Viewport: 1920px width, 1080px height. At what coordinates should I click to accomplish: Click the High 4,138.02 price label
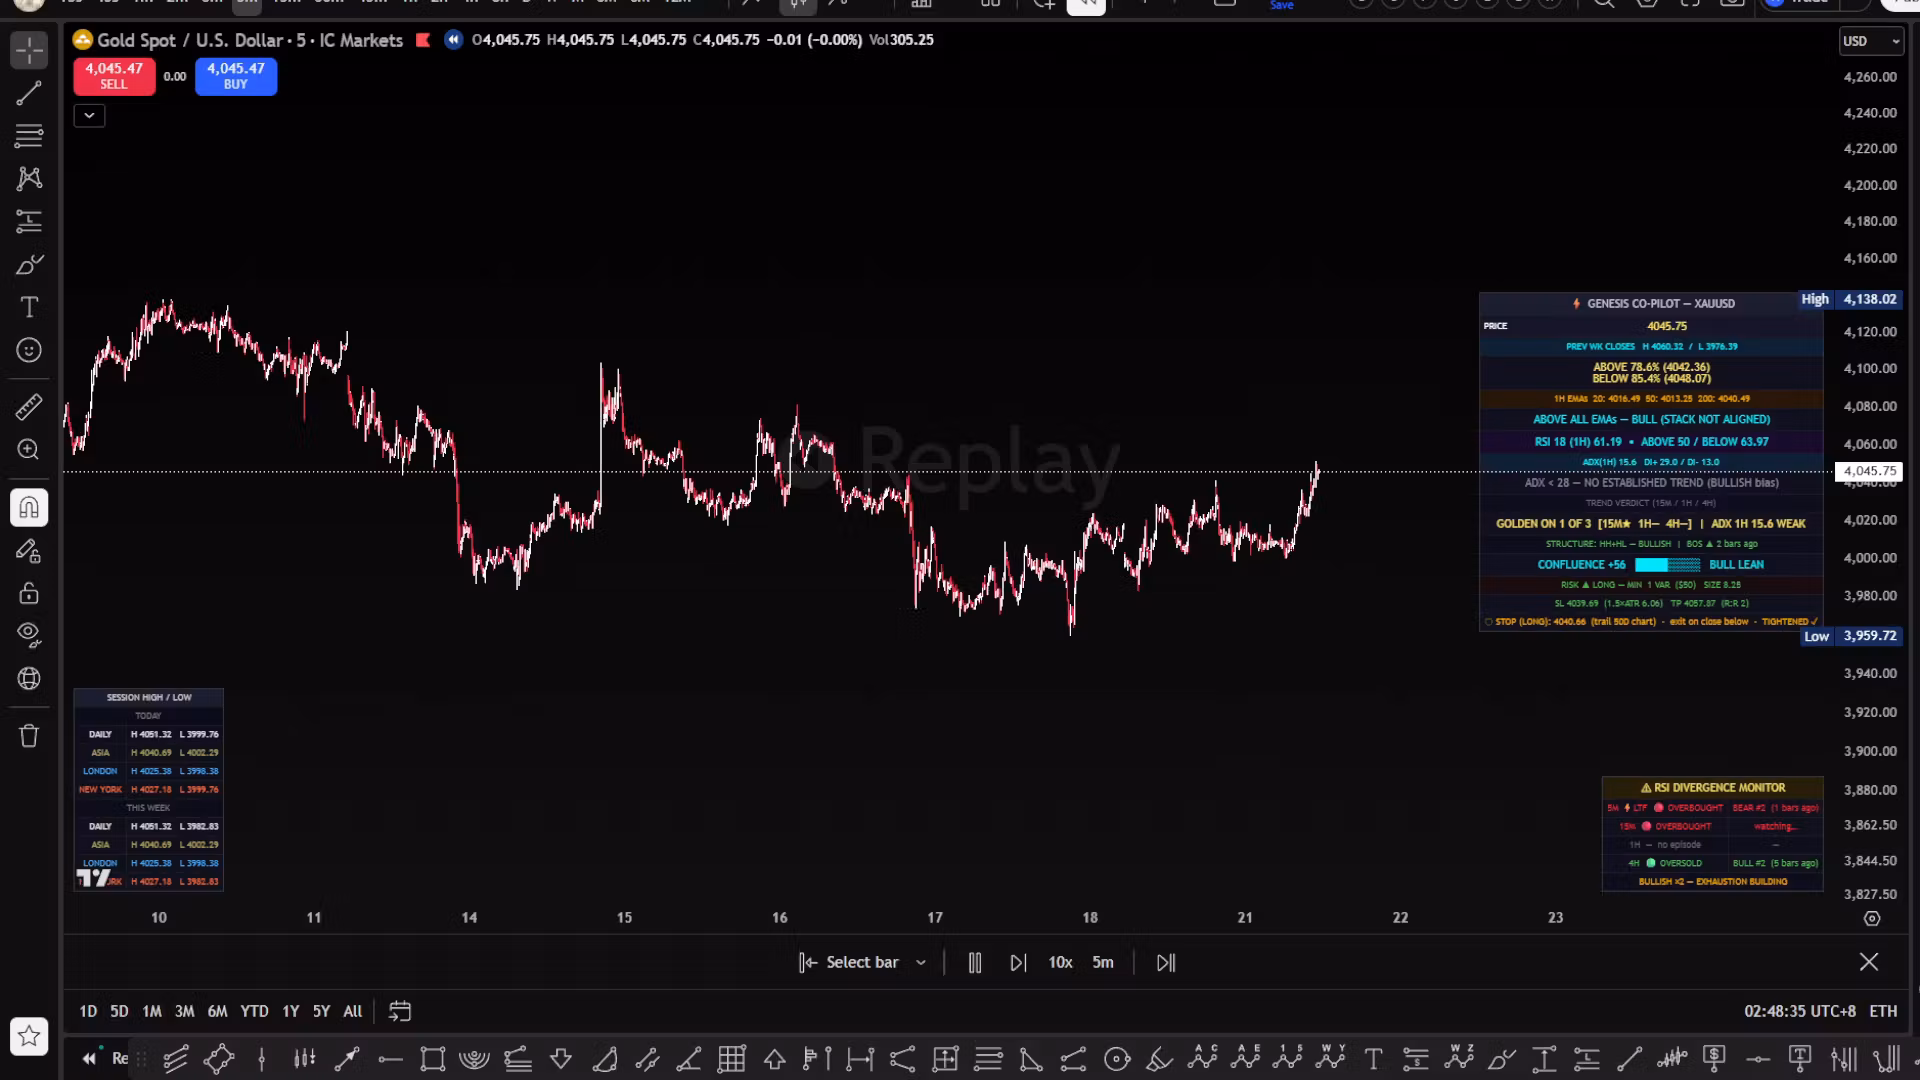[x=1850, y=299]
